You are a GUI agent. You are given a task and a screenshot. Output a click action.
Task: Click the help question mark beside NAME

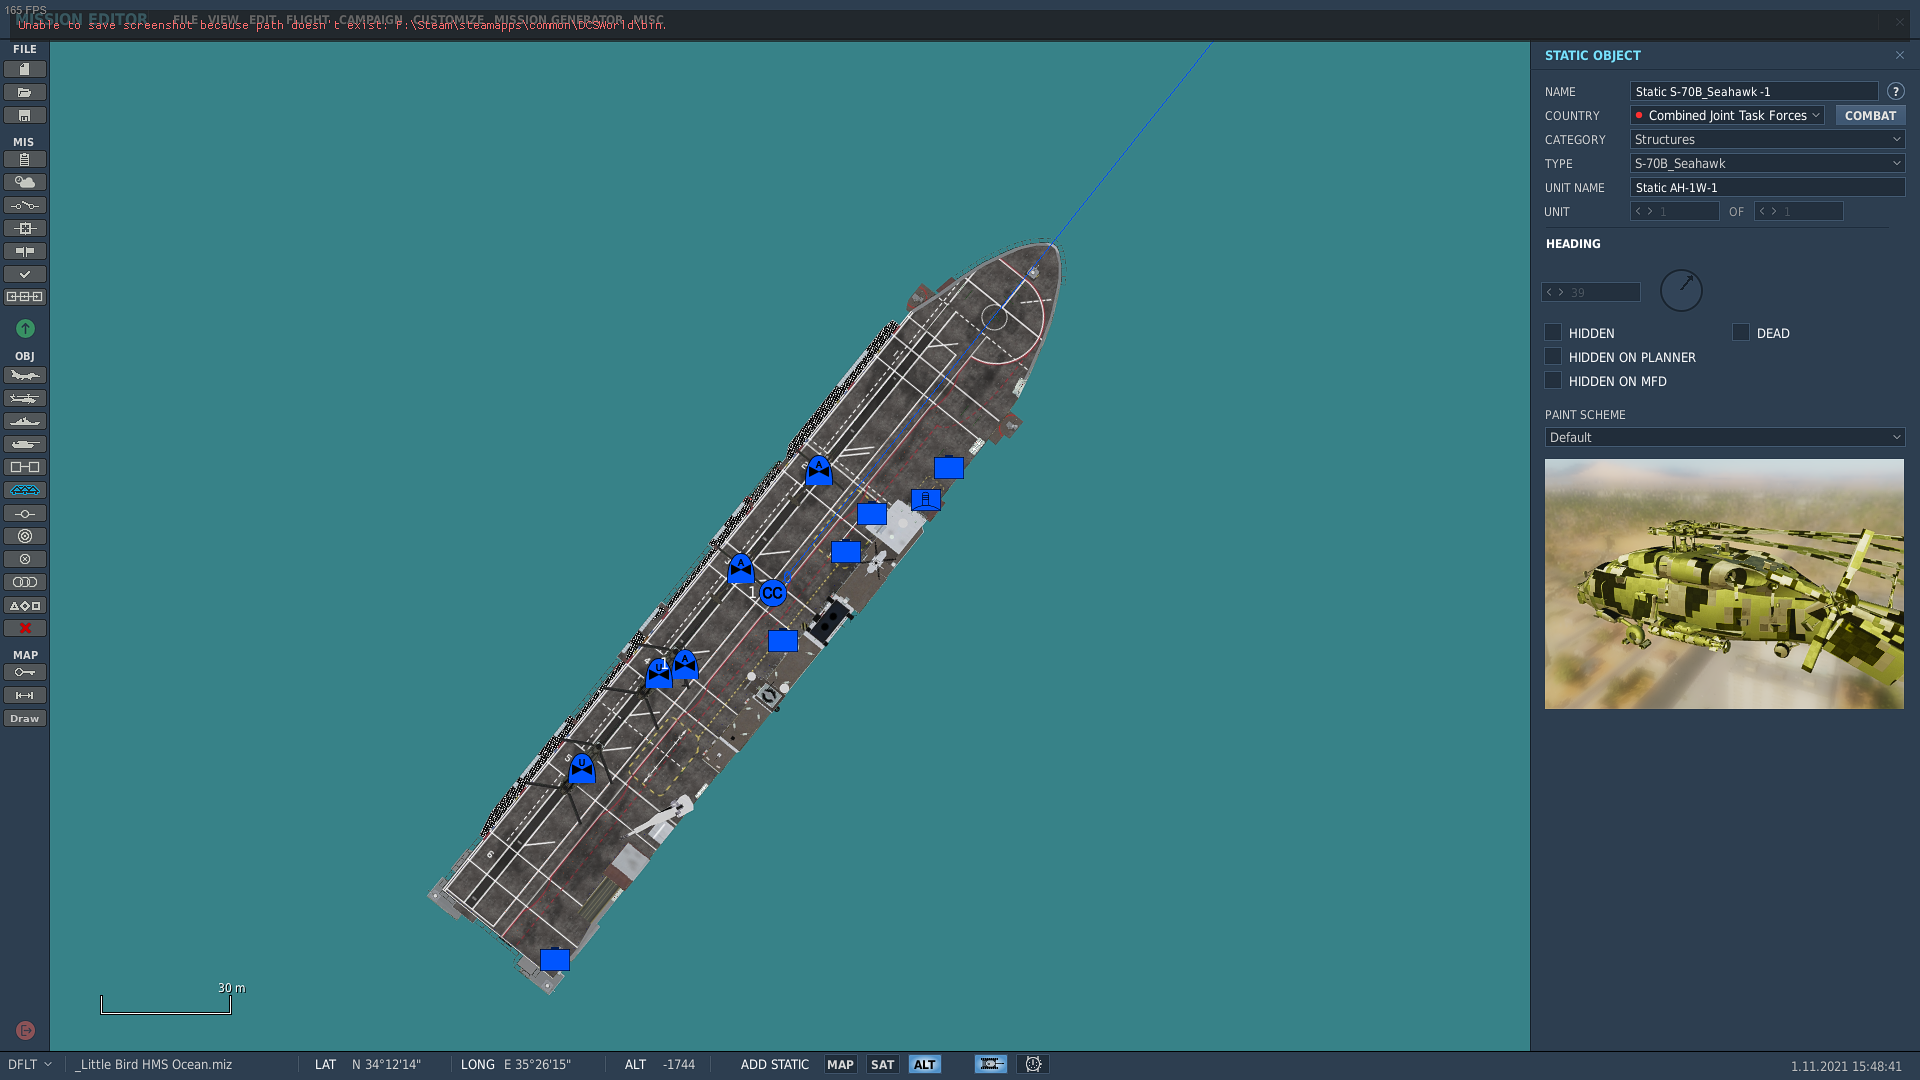tap(1895, 91)
